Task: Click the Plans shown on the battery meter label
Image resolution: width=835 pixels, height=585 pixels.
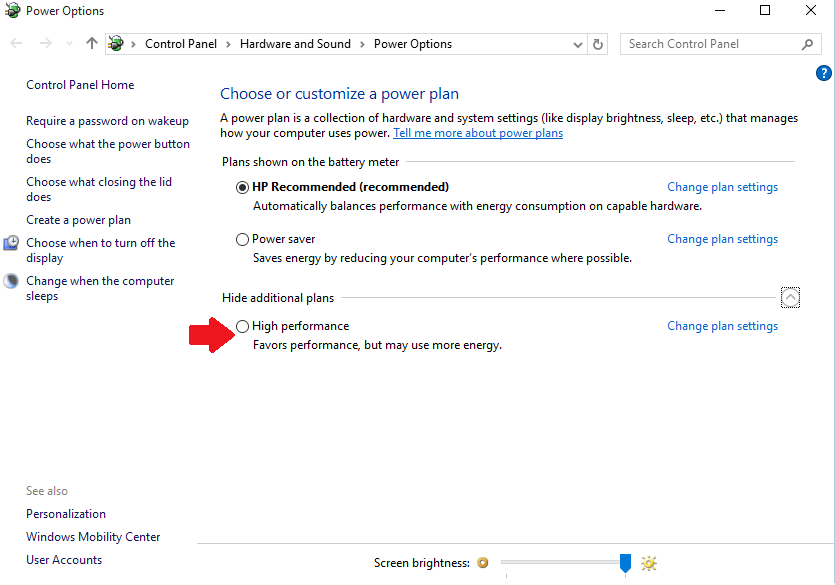Action: coord(310,162)
